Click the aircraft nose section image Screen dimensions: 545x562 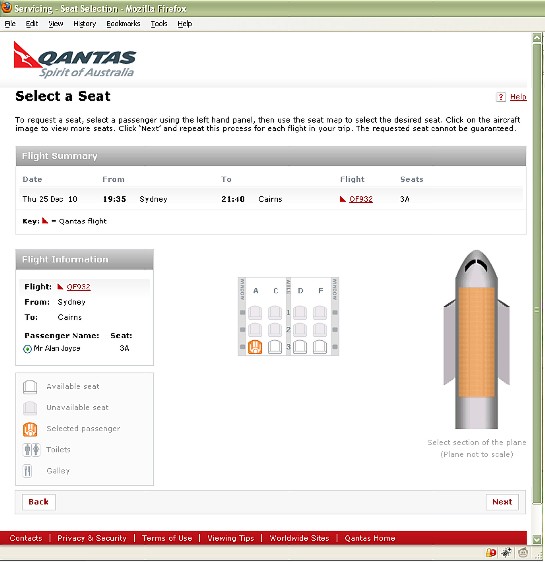click(x=477, y=268)
